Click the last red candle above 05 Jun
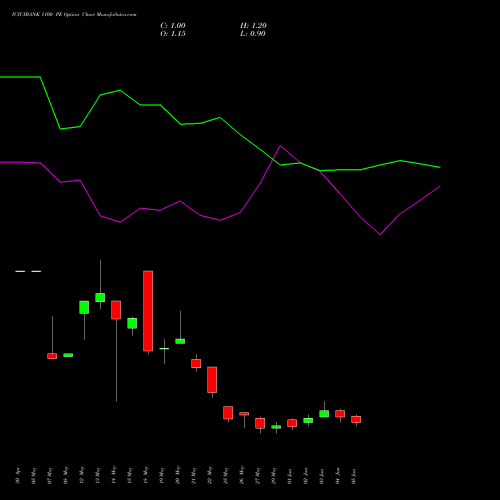The width and height of the screenshot is (500, 500). point(356,419)
